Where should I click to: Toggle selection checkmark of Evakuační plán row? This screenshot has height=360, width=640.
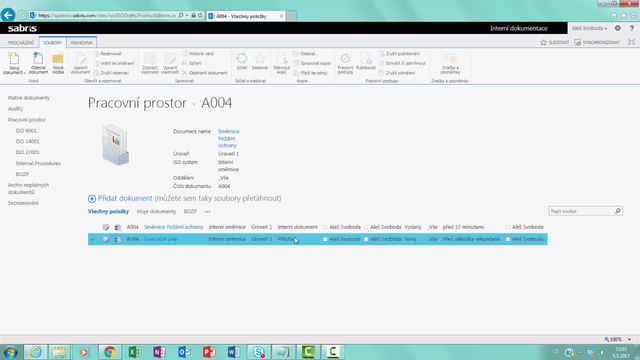tap(93, 239)
